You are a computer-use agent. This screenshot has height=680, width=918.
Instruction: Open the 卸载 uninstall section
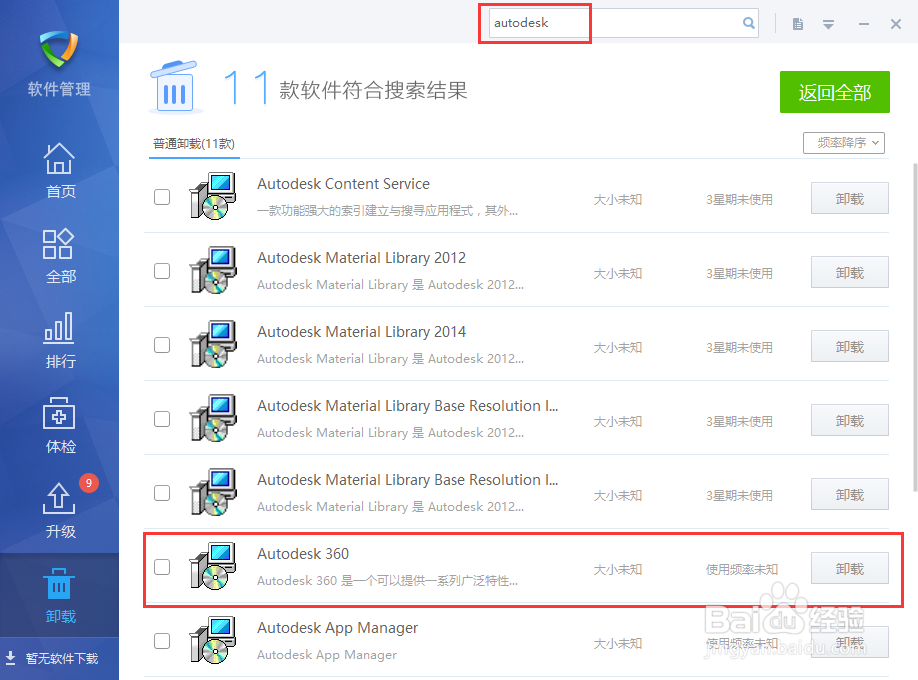coord(60,595)
